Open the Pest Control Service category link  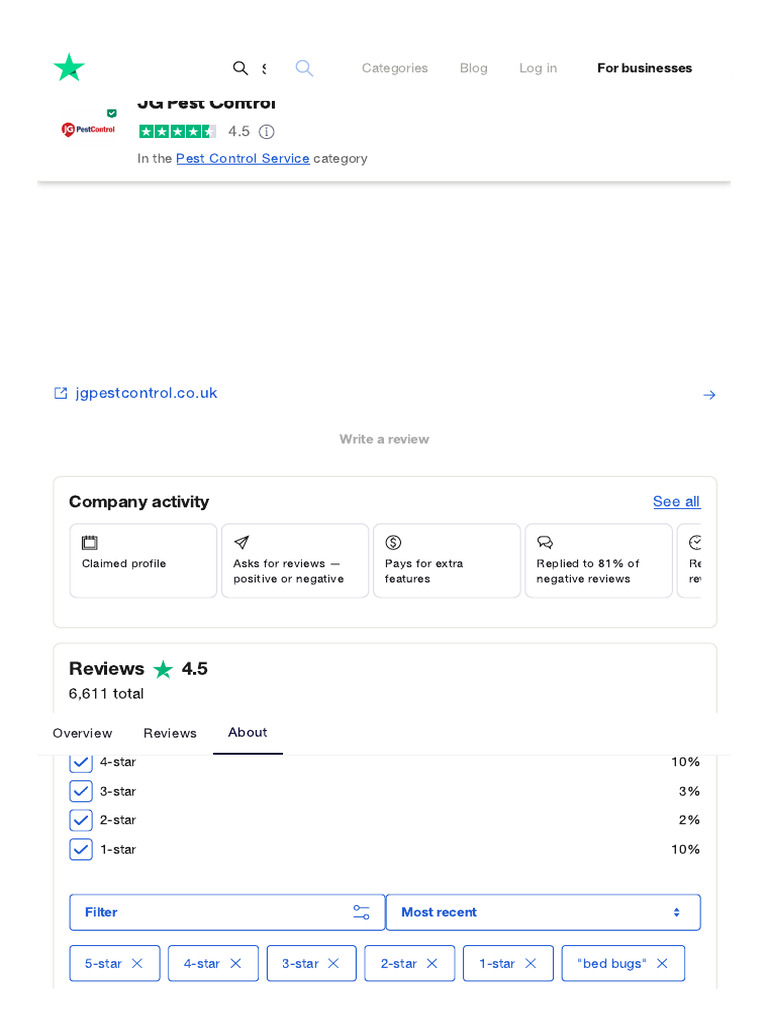pyautogui.click(x=242, y=158)
